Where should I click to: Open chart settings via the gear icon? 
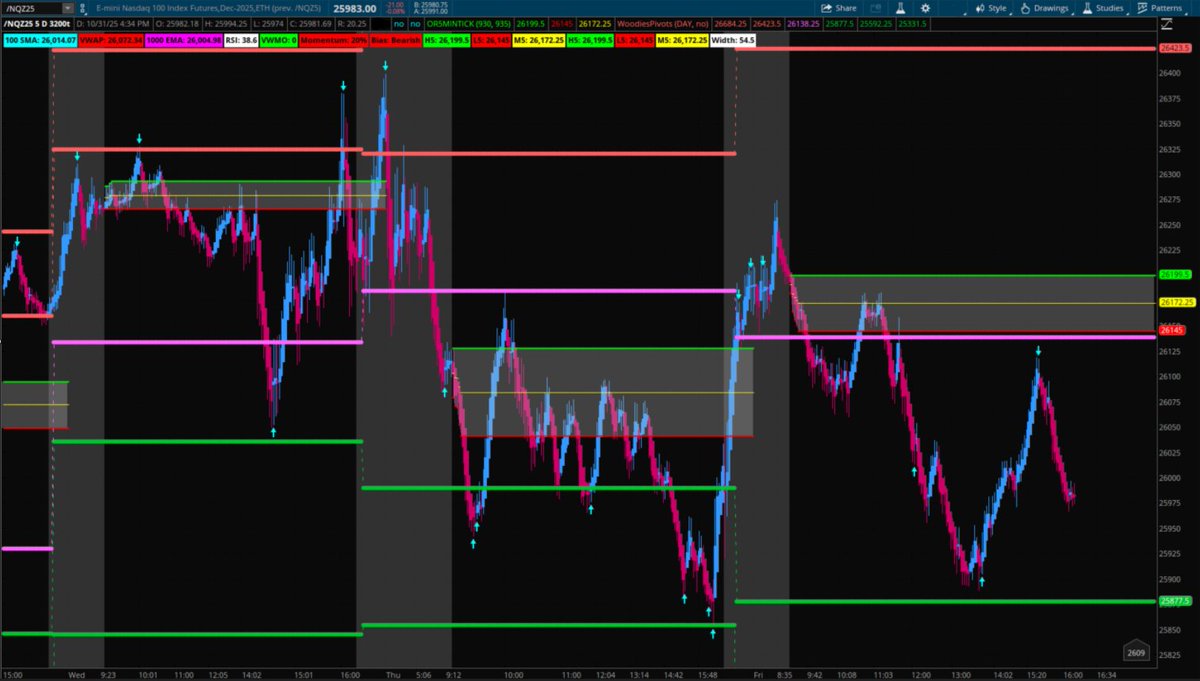[x=926, y=8]
